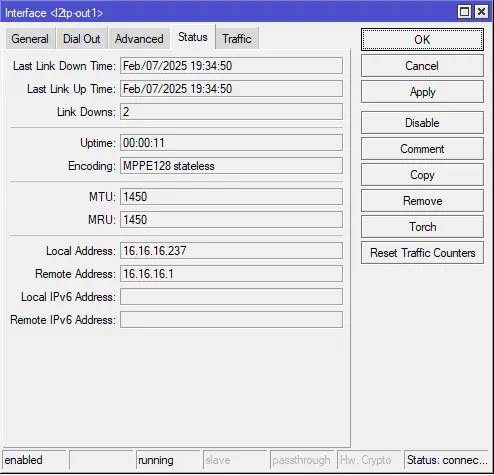Switch to the General tab
The width and height of the screenshot is (494, 475).
tap(30, 39)
